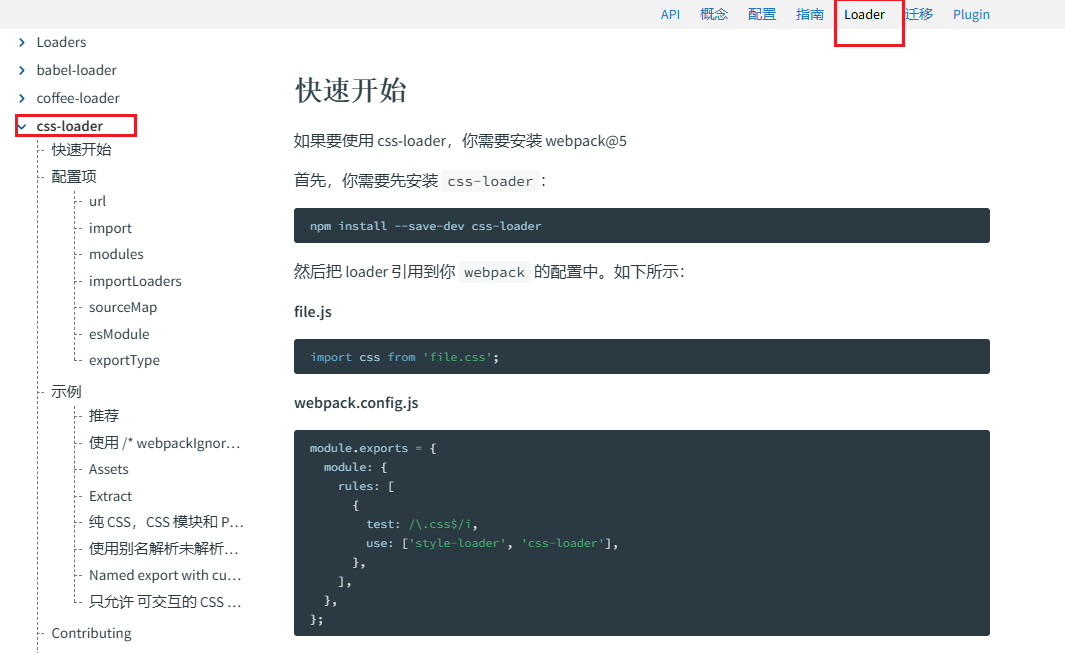Screen dimensions: 1065x653
Task: Open 推荐 example in sidebar
Action: [103, 416]
